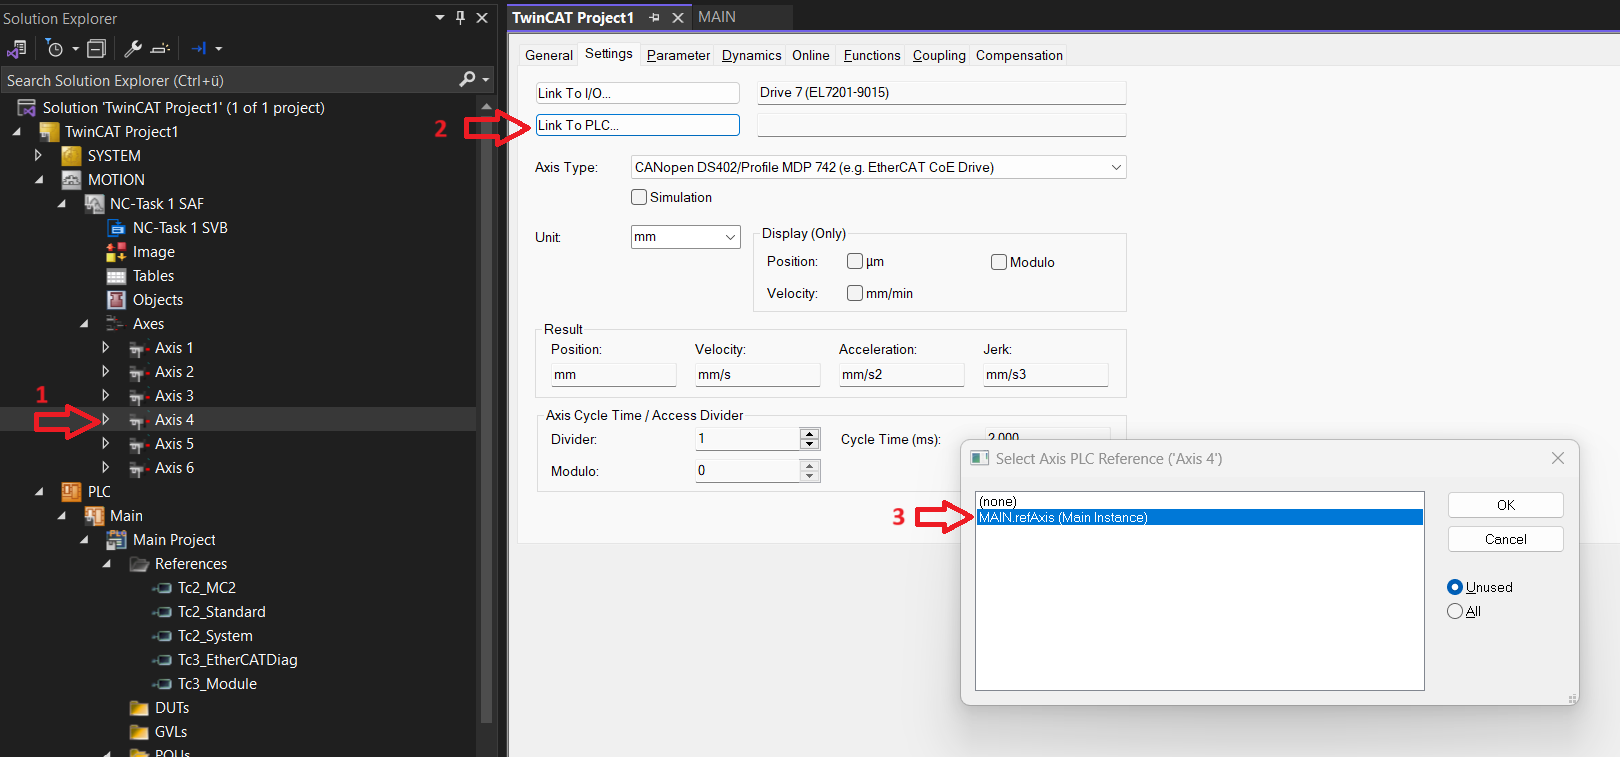Select Tc3_EtherCATDiag reference
This screenshot has height=757, width=1620.
point(237,660)
